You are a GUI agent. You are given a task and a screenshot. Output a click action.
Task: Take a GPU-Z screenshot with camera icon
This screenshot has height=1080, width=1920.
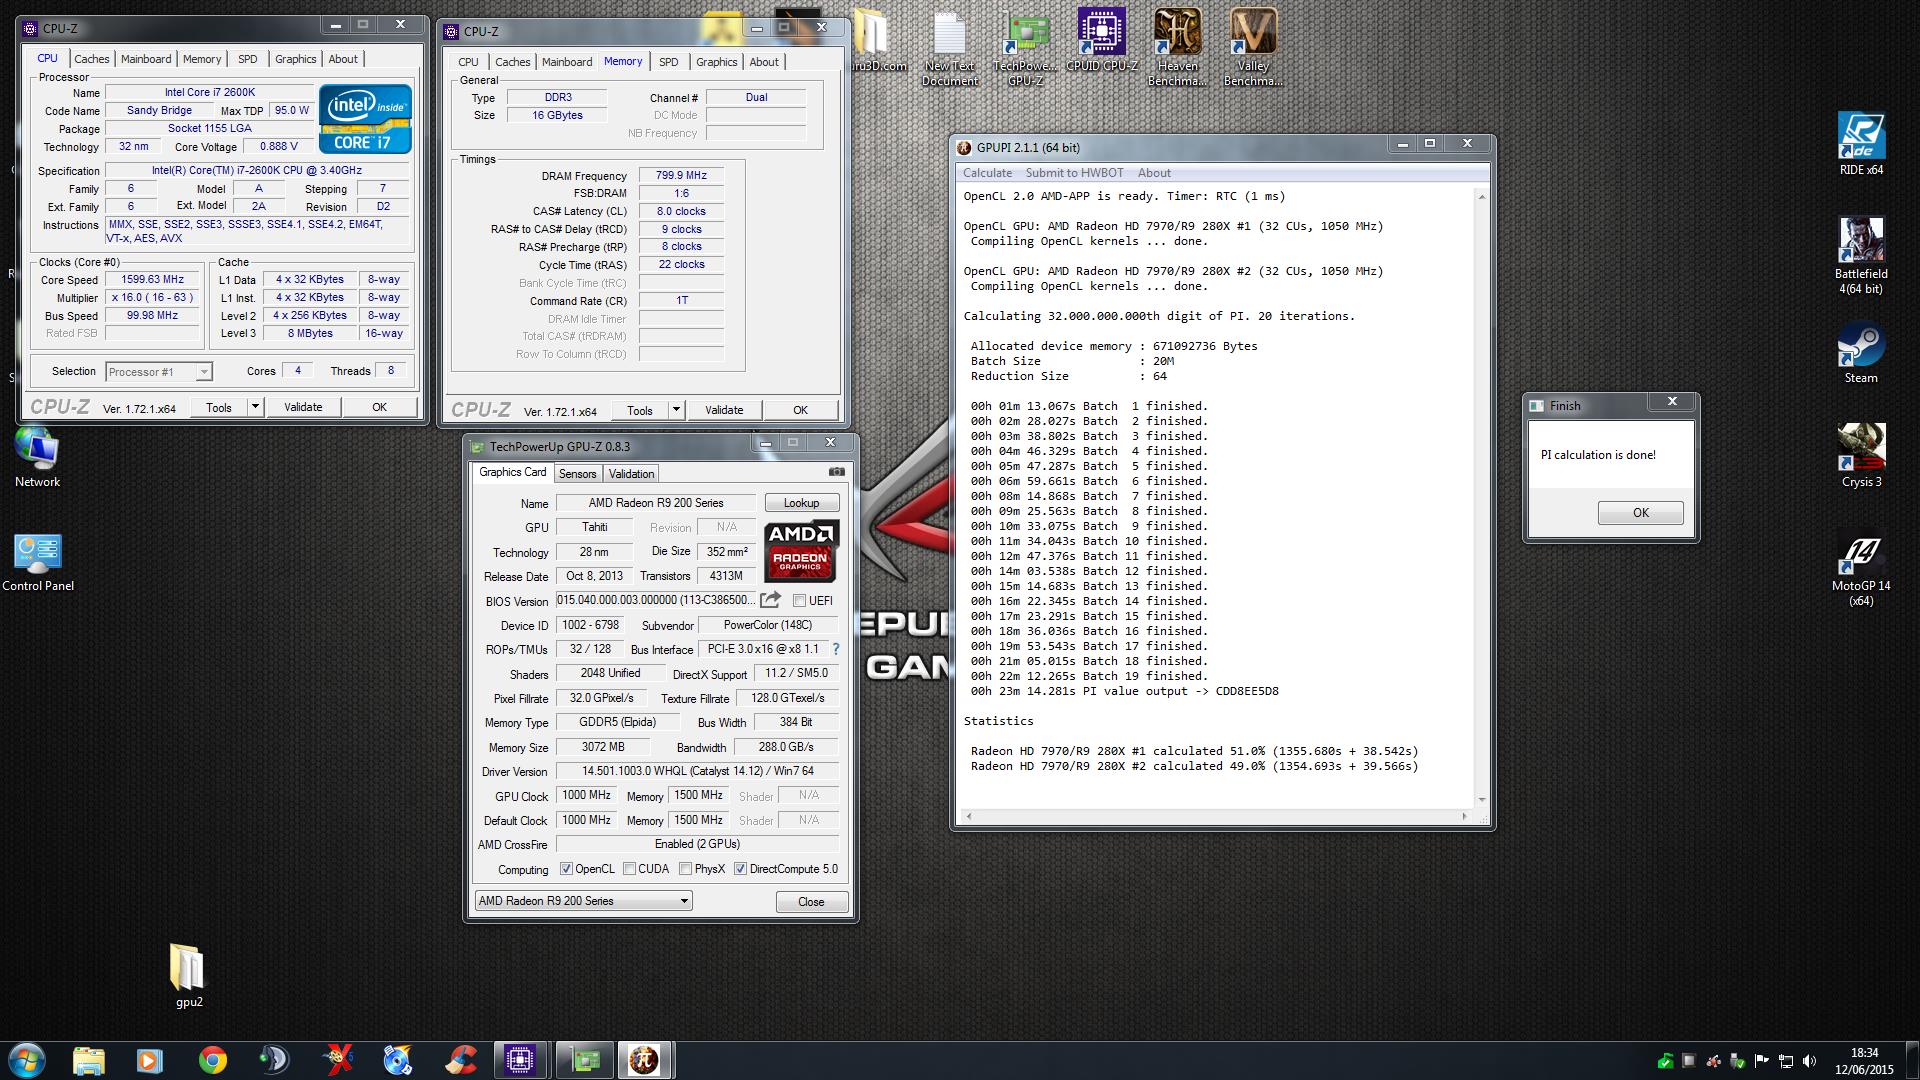pyautogui.click(x=837, y=472)
